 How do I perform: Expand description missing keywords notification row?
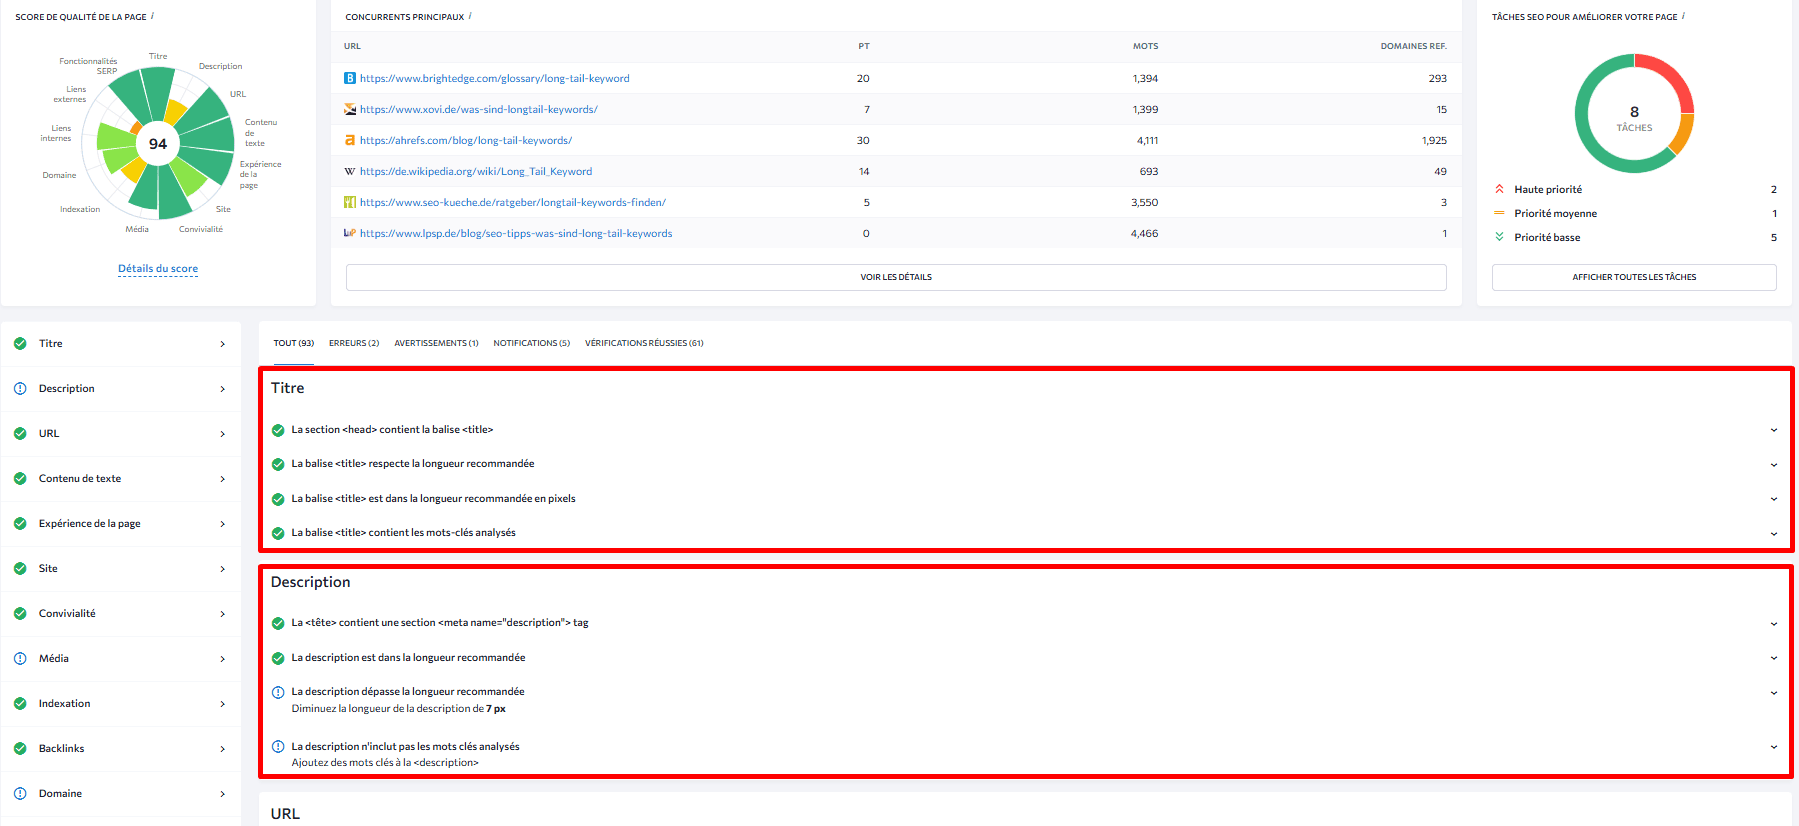[x=1773, y=747]
